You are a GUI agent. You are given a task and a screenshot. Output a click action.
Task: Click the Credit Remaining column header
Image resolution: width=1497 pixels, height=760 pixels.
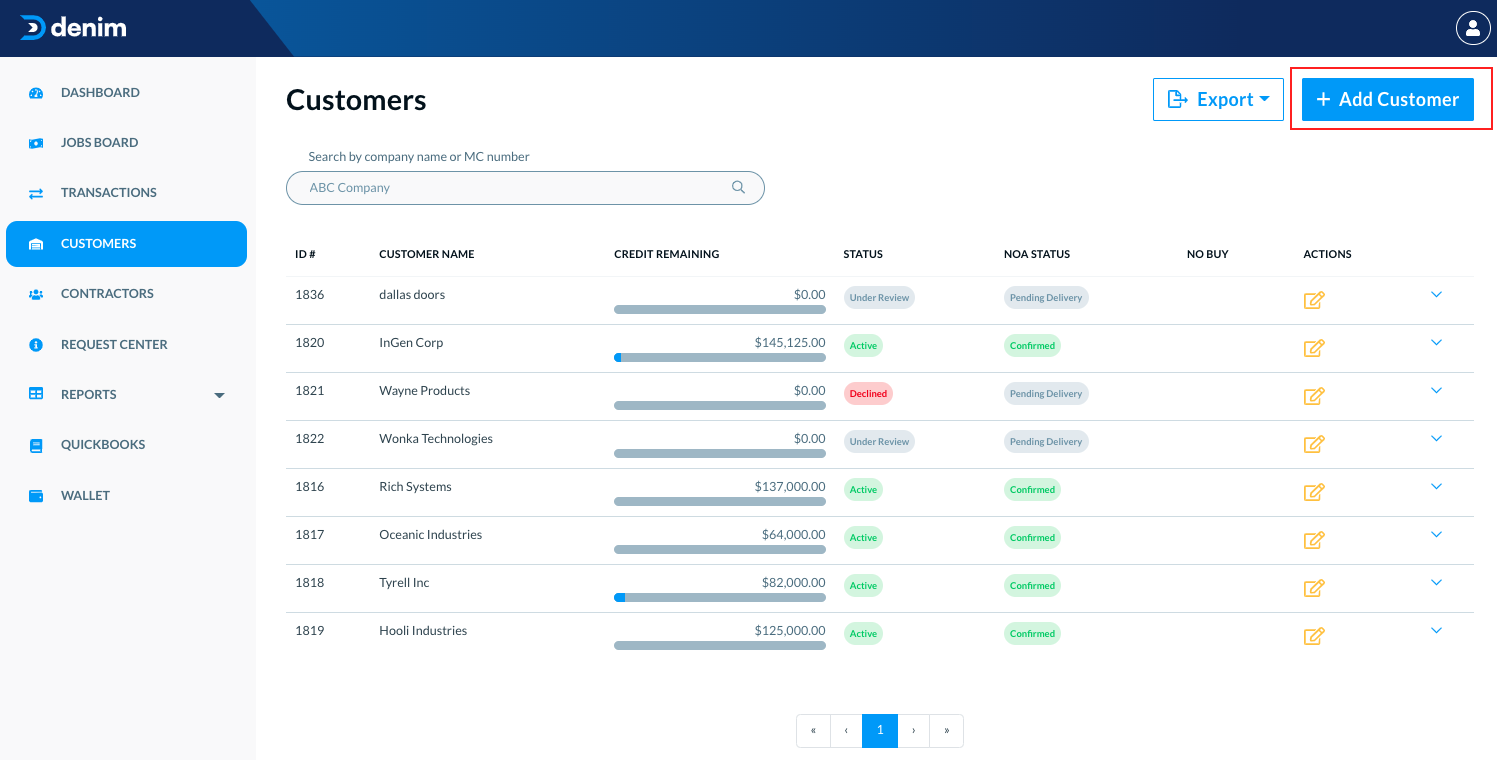[667, 254]
